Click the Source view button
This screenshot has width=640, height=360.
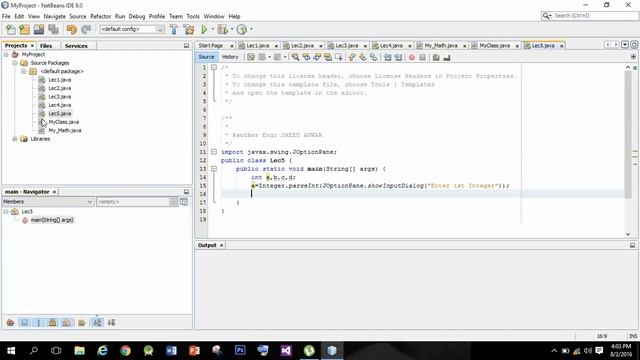[206, 57]
